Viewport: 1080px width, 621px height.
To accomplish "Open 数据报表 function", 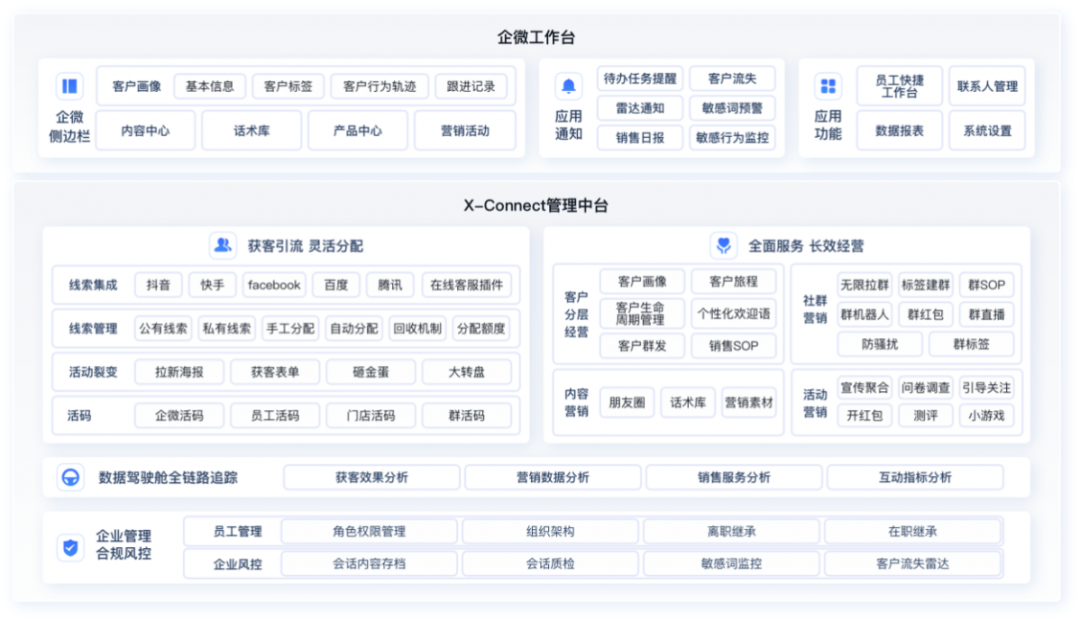I will tap(900, 130).
